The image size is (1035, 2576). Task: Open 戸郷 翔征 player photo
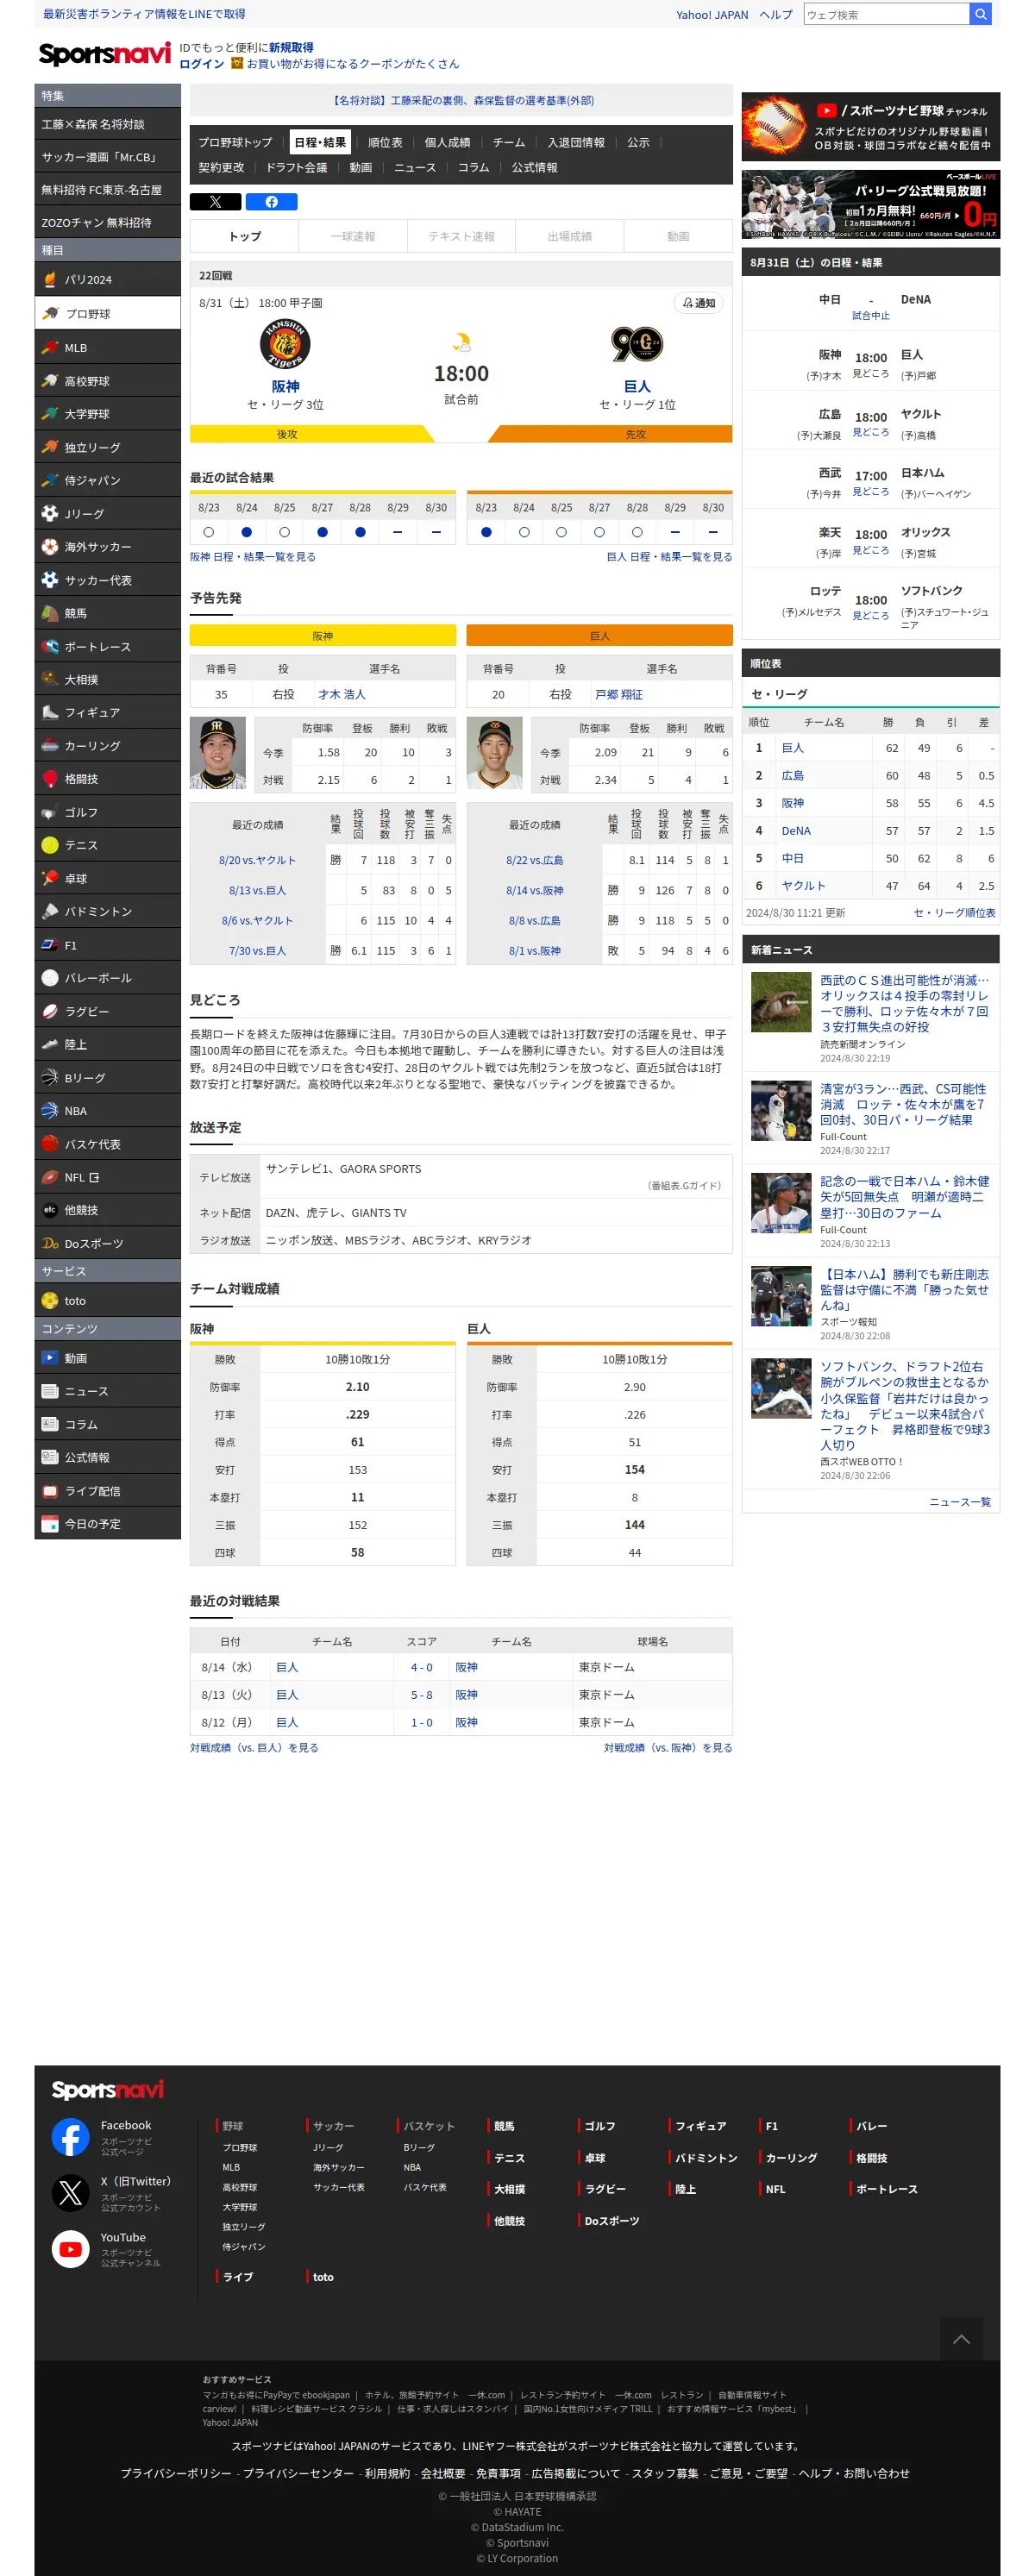coord(495,752)
